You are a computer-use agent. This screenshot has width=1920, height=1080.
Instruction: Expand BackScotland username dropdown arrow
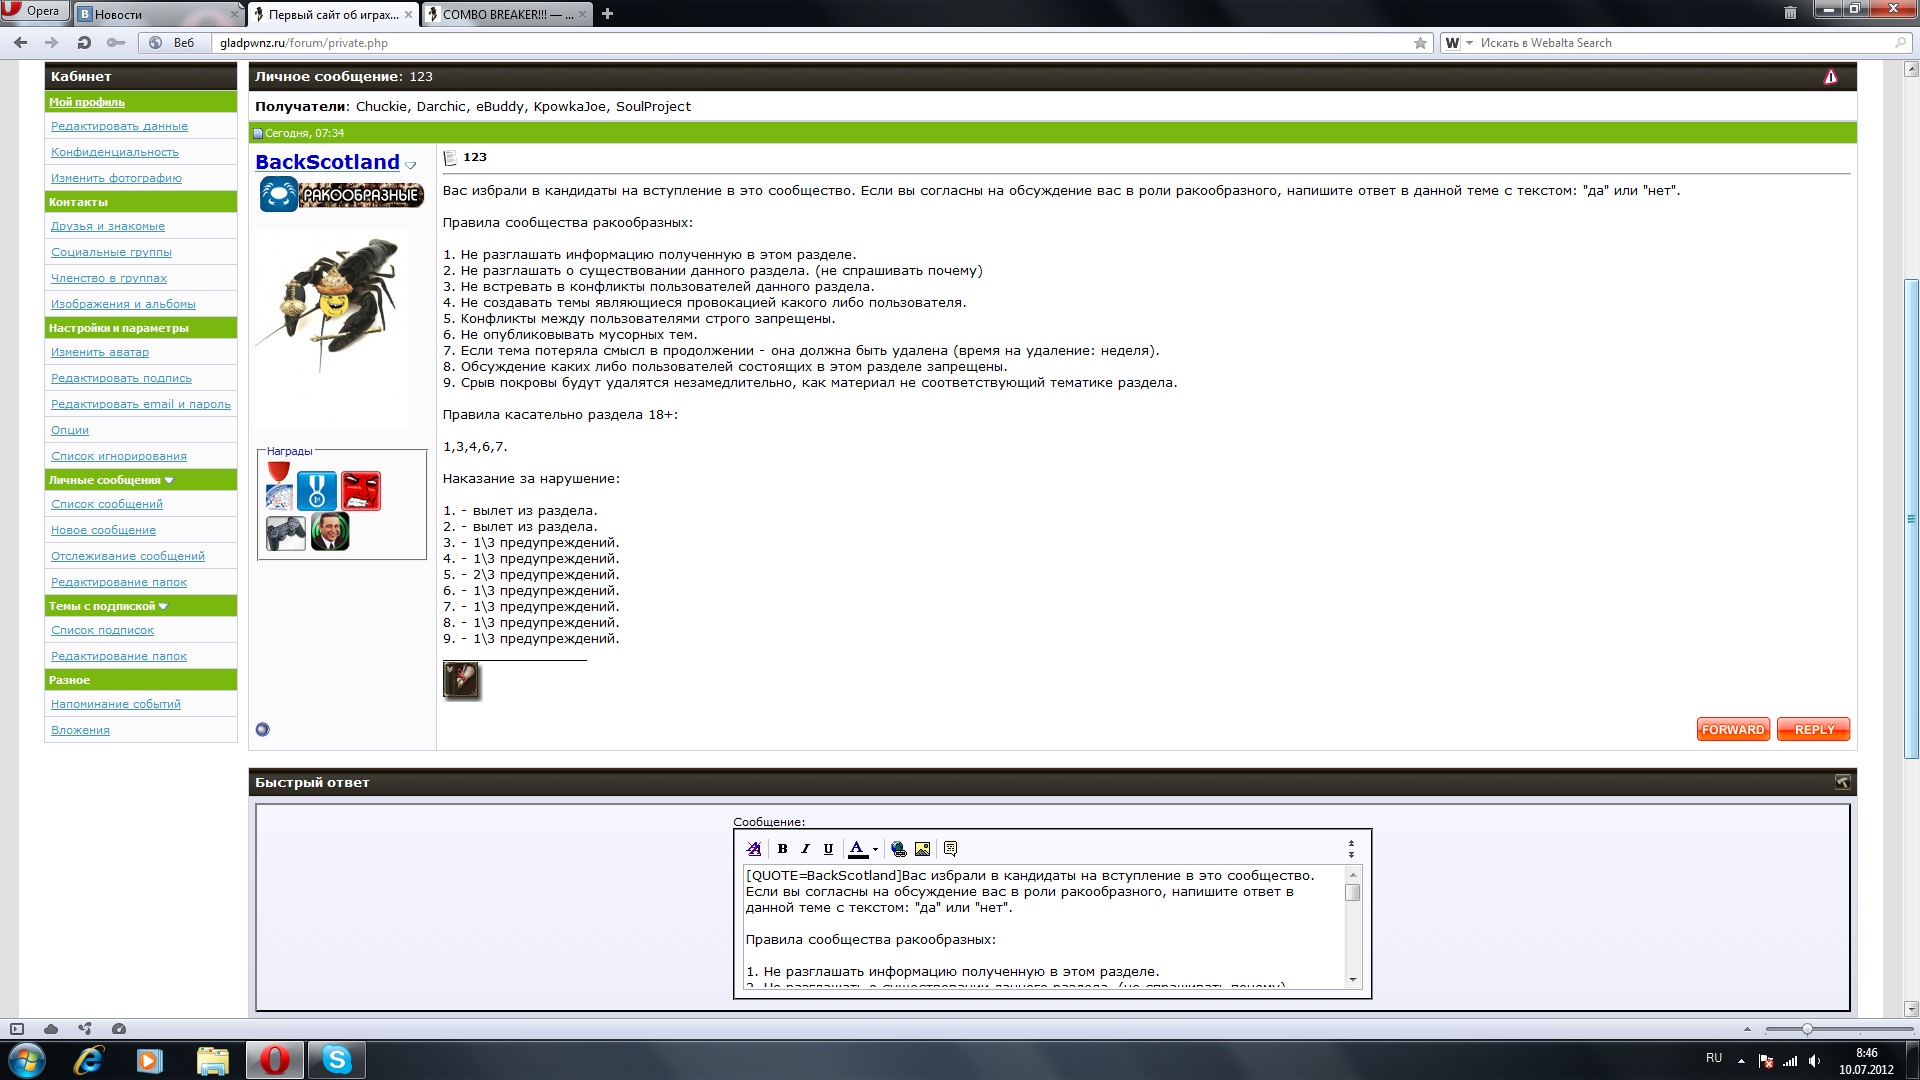point(410,165)
